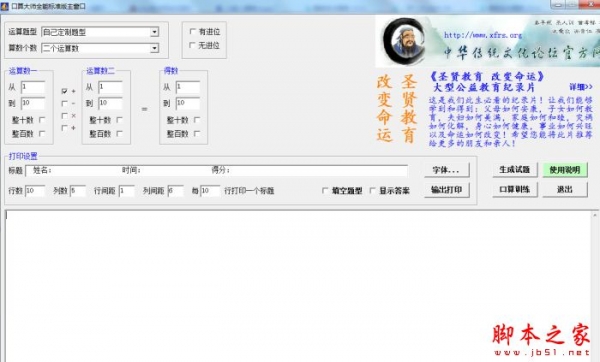
Task: Click the 输出打印 button
Action: [x=447, y=190]
